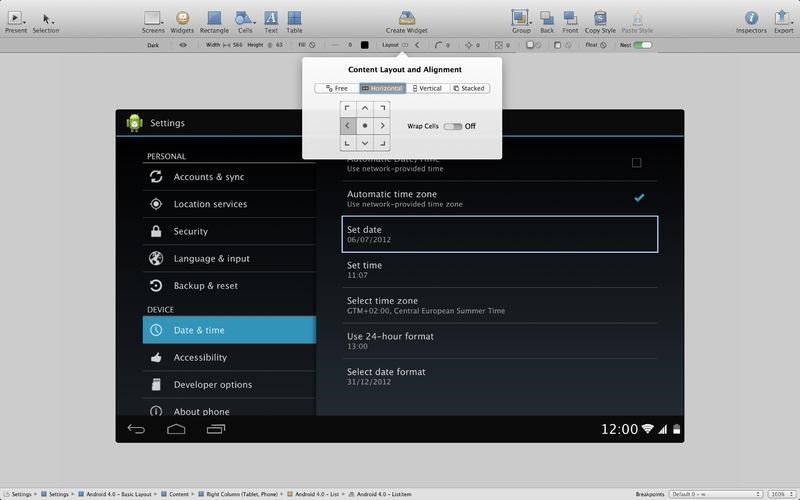Align content to the center
Screen dimensions: 800x500
click(x=365, y=126)
